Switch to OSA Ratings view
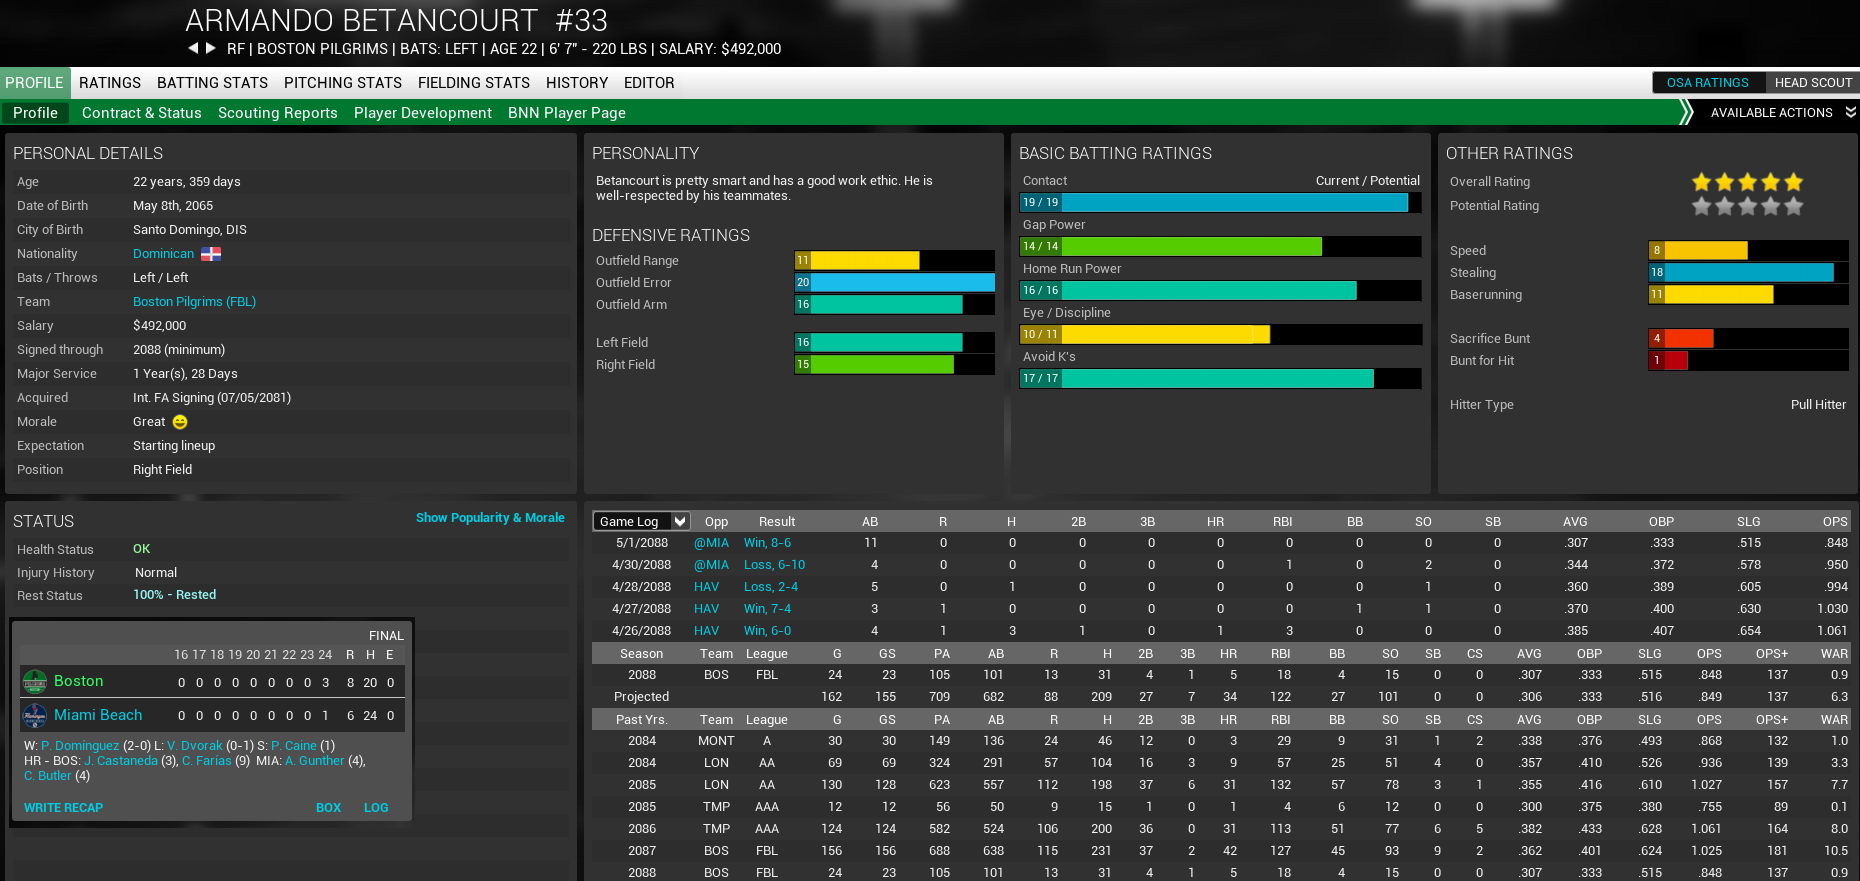This screenshot has width=1860, height=881. pyautogui.click(x=1708, y=83)
